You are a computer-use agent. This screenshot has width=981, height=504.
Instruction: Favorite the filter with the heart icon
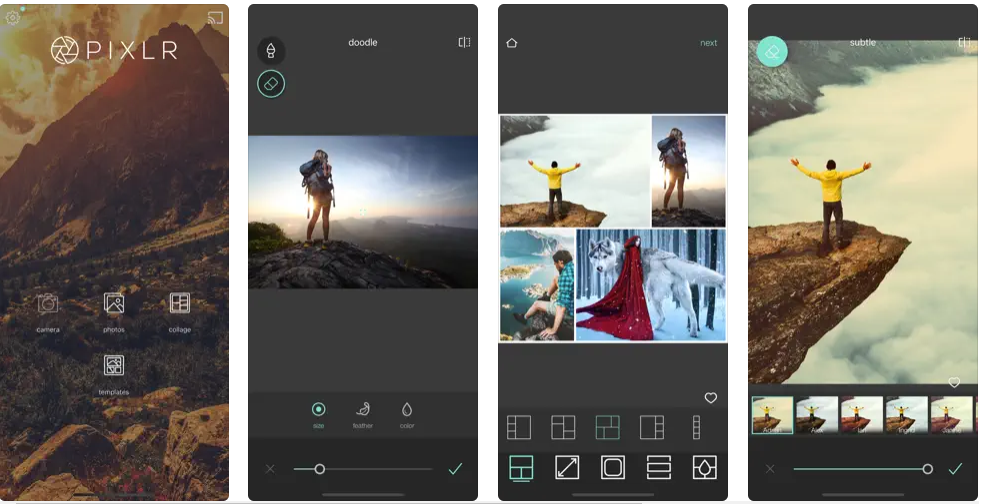point(954,382)
